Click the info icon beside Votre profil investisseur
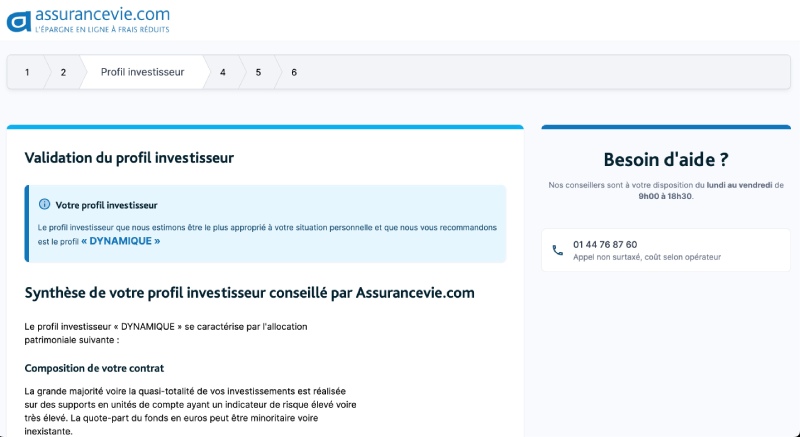 44,204
